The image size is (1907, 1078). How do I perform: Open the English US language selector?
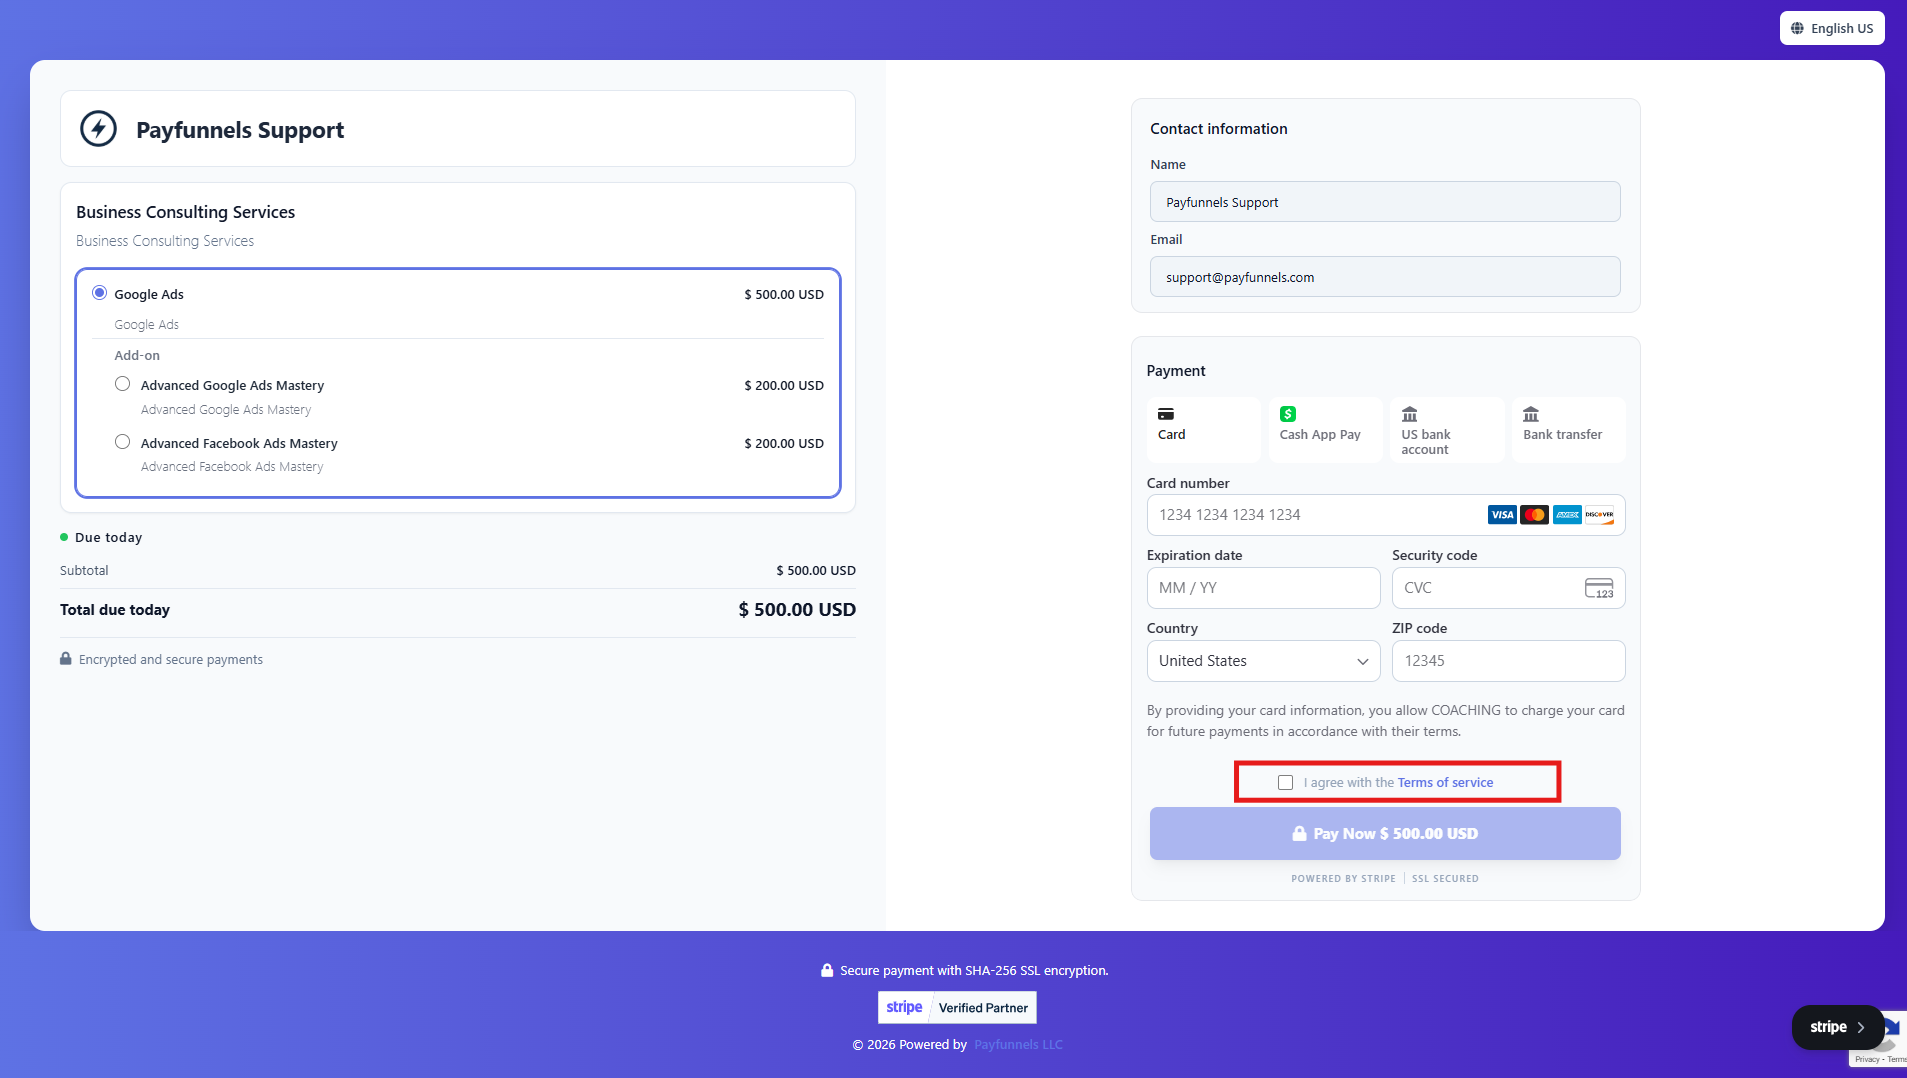pyautogui.click(x=1832, y=28)
